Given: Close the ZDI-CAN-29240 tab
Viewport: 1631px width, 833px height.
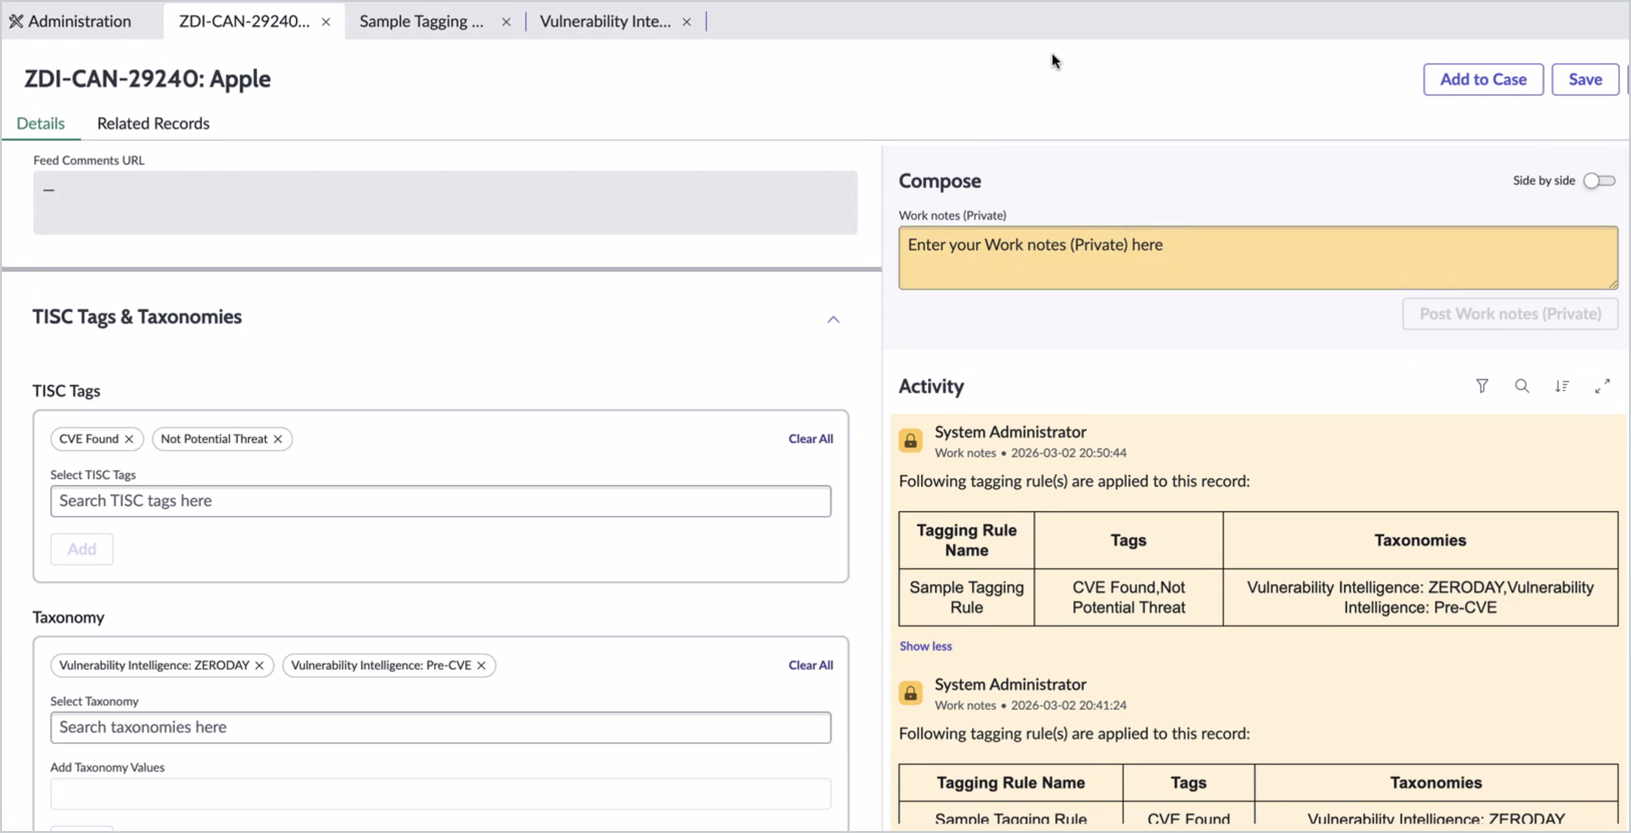Looking at the screenshot, I should click(326, 22).
